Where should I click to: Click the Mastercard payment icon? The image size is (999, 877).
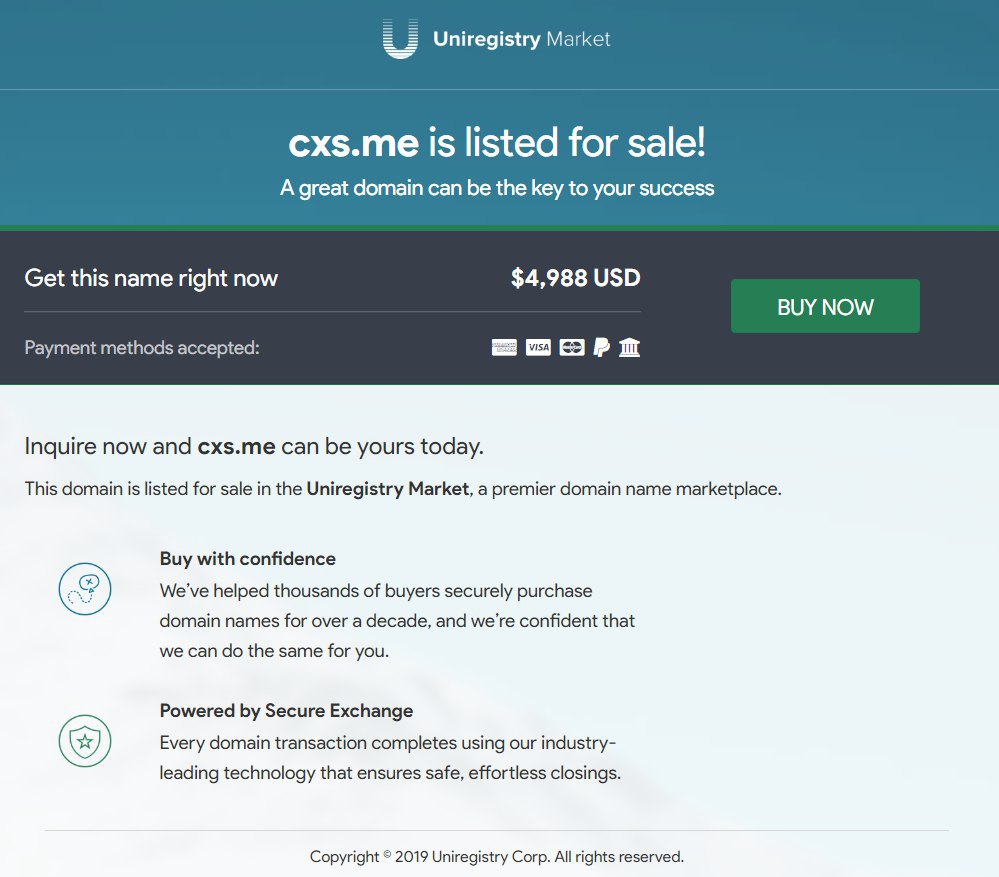click(572, 348)
